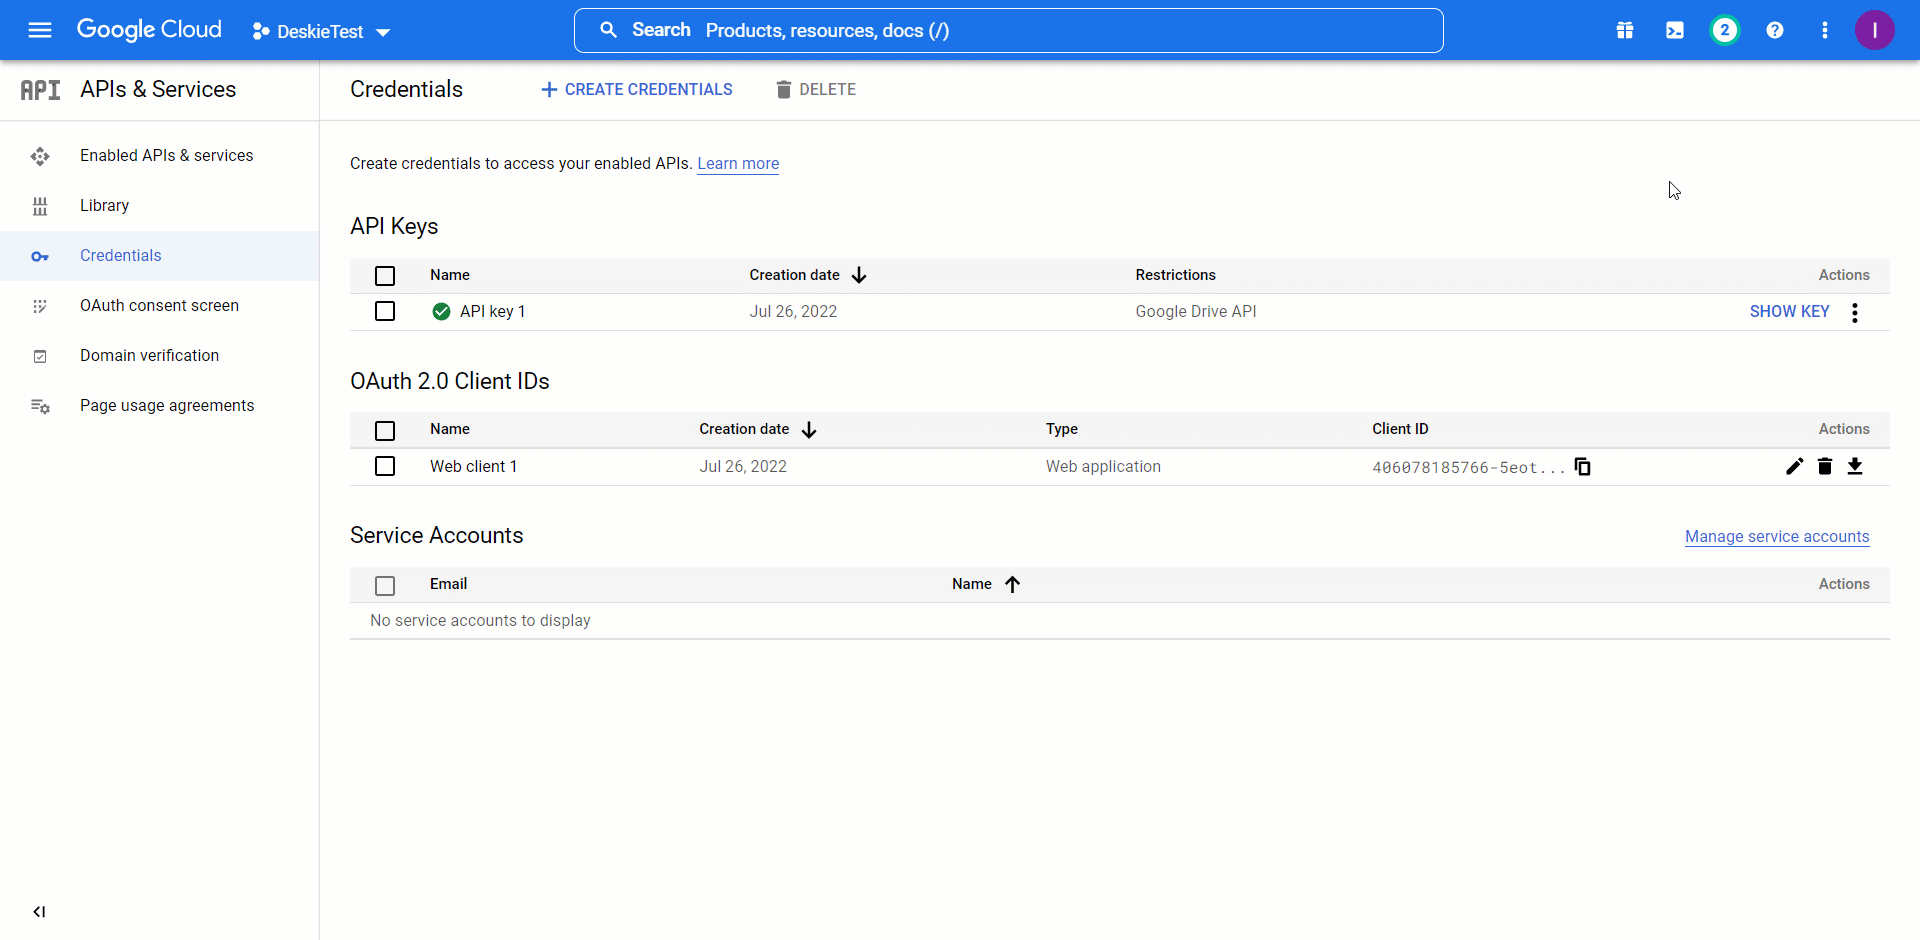Screen dimensions: 1920x940
Task: Open the user account avatar
Action: (1875, 30)
